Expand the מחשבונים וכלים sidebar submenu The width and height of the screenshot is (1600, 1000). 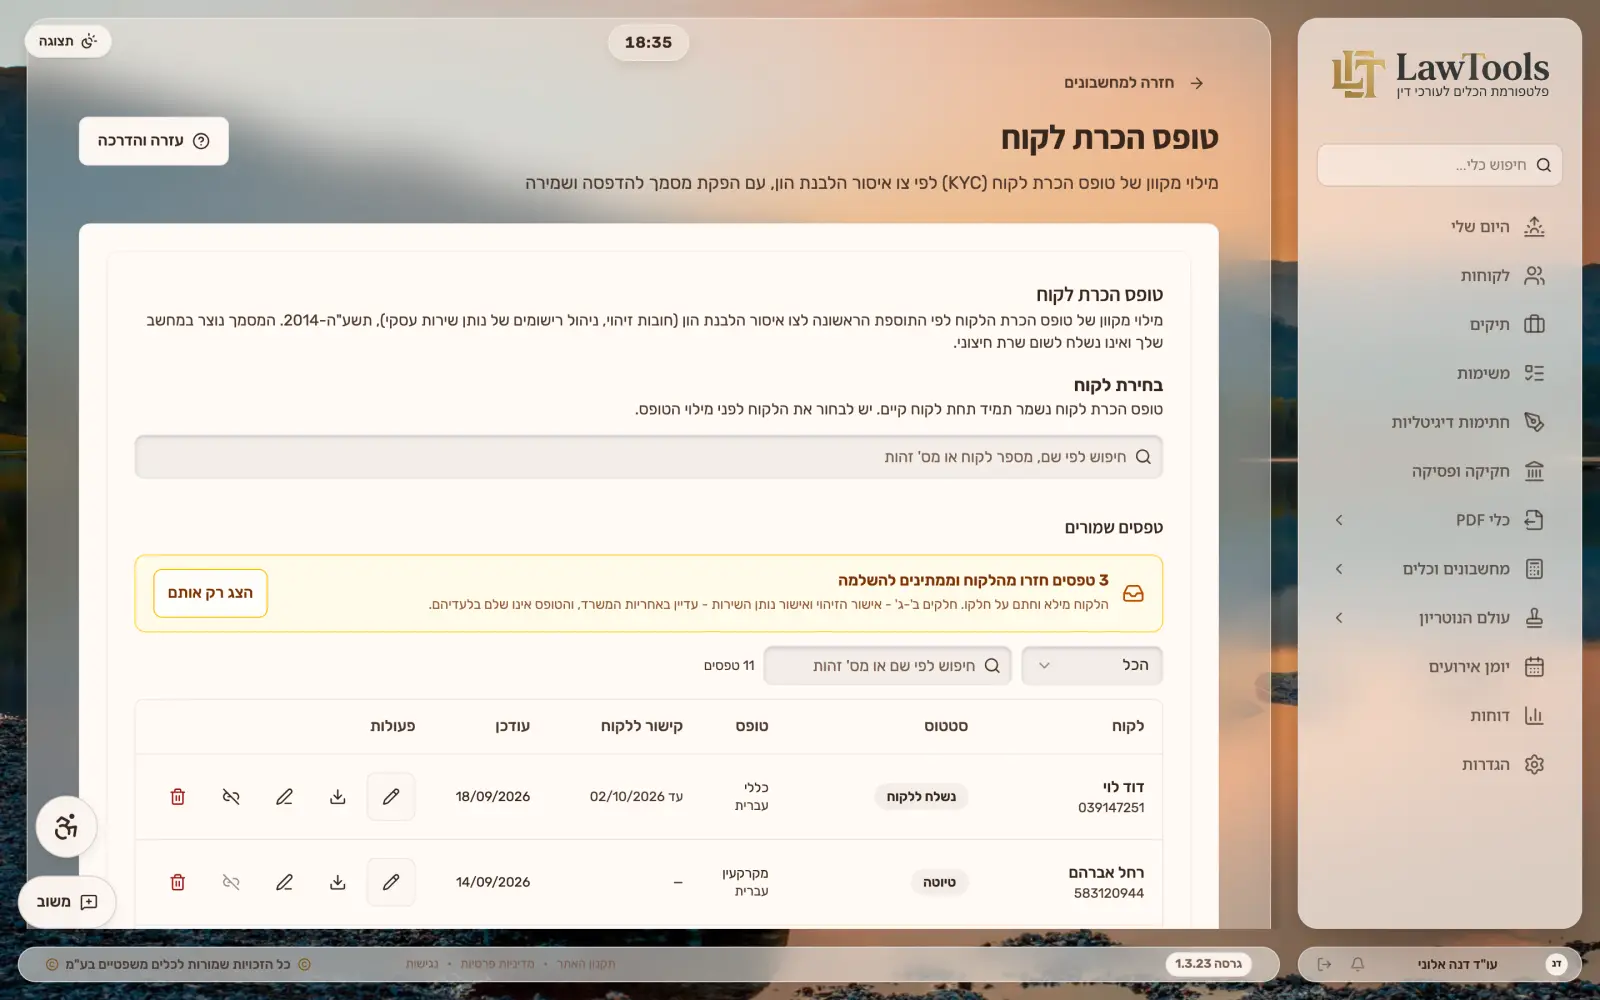pyautogui.click(x=1339, y=569)
